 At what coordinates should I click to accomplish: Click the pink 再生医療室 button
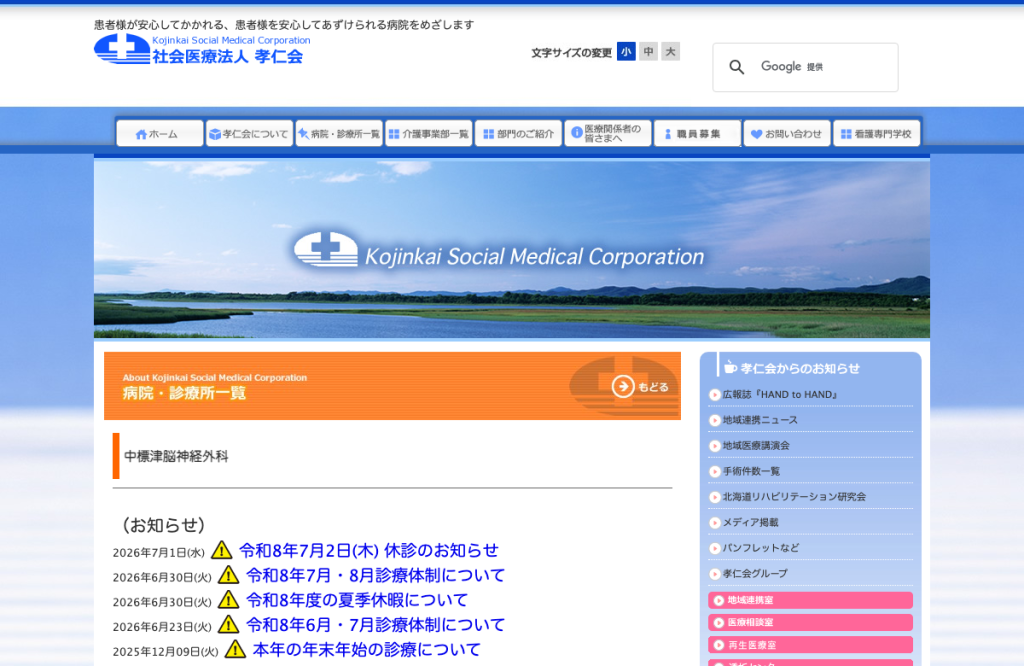coord(810,645)
